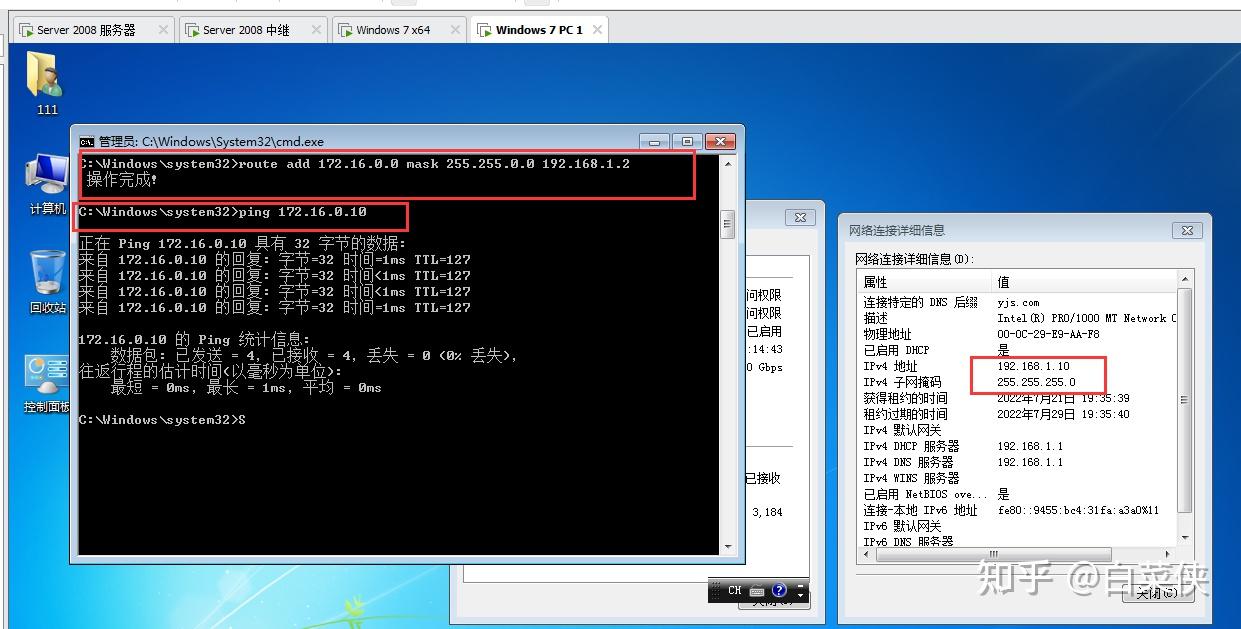Switch to Windows 7 x64 tab
The image size is (1241, 629).
[393, 30]
